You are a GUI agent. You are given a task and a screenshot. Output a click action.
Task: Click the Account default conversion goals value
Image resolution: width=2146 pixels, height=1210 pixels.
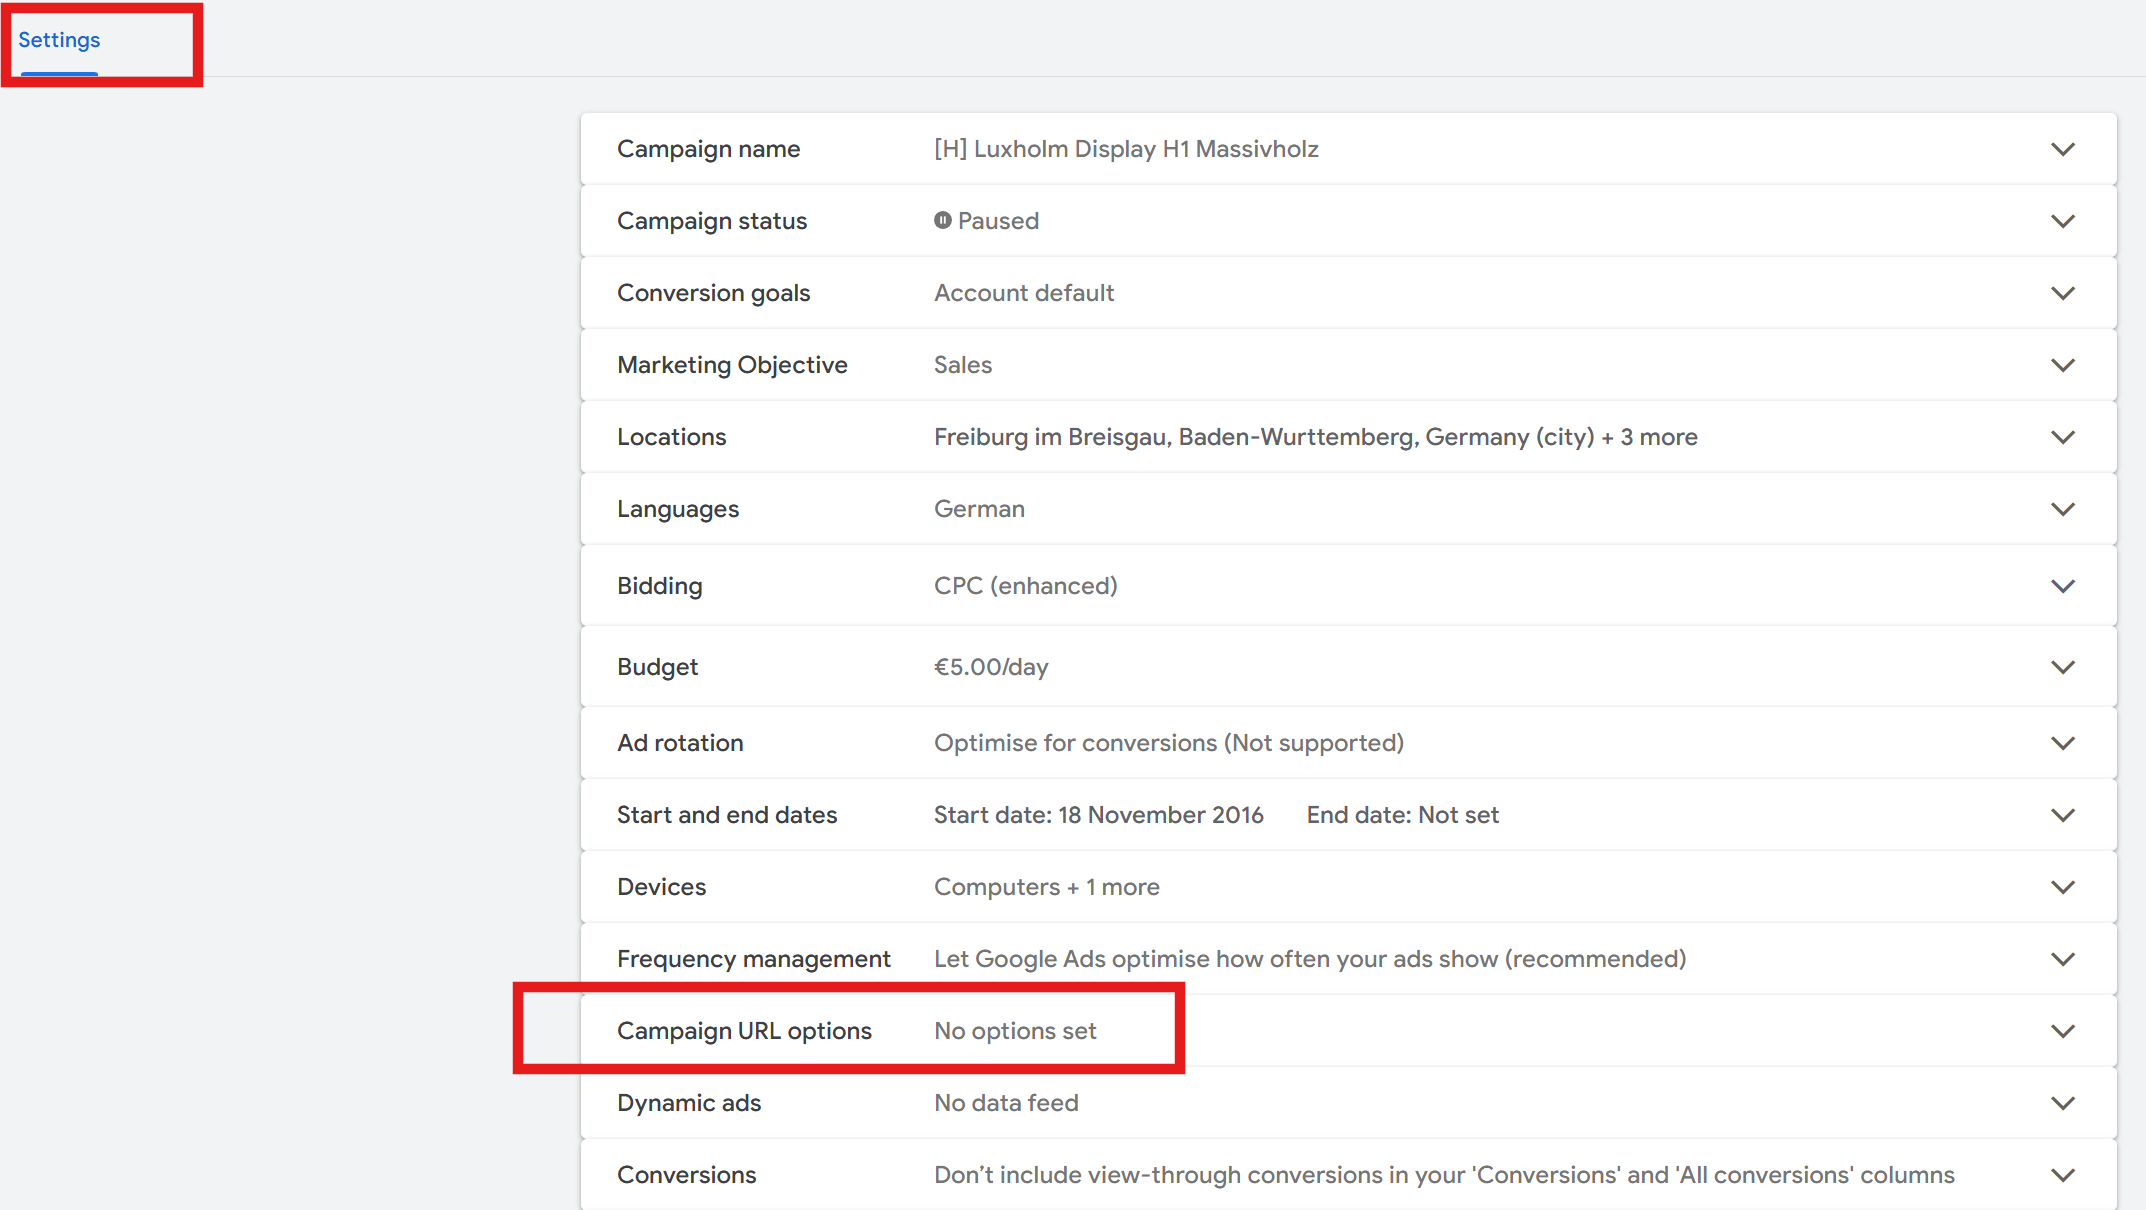click(x=1023, y=292)
